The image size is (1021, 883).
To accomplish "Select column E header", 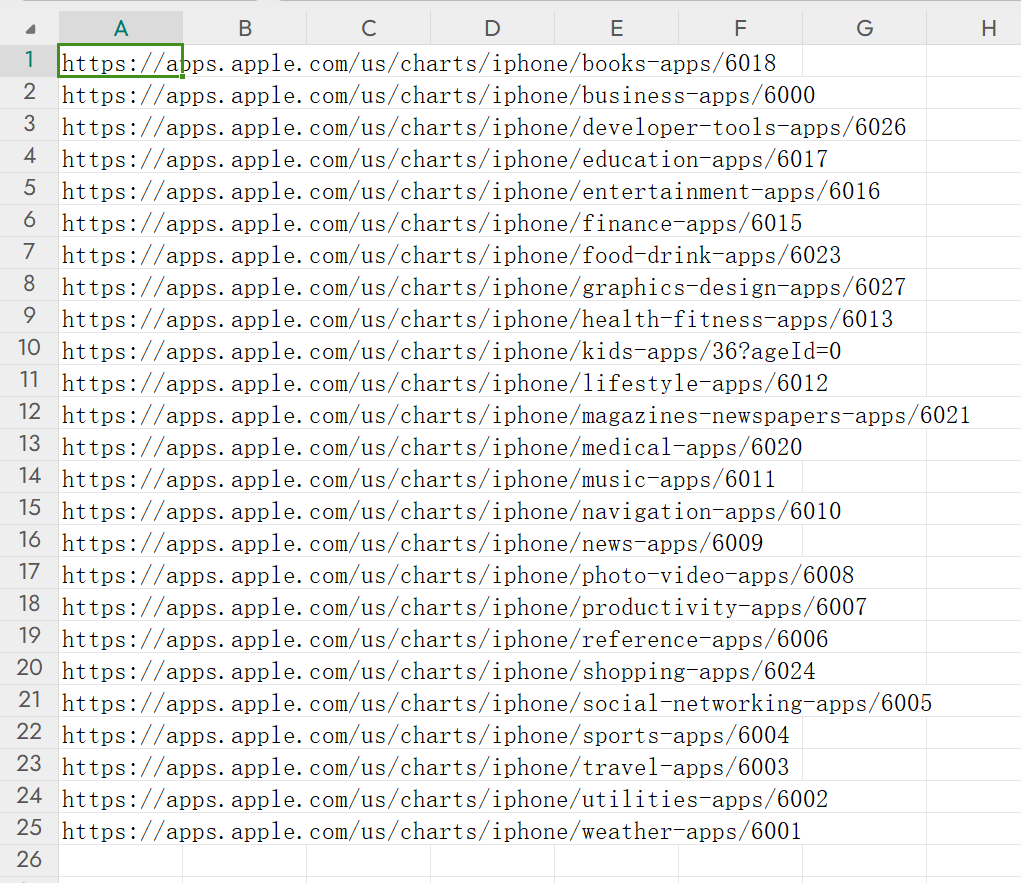I will click(x=617, y=28).
